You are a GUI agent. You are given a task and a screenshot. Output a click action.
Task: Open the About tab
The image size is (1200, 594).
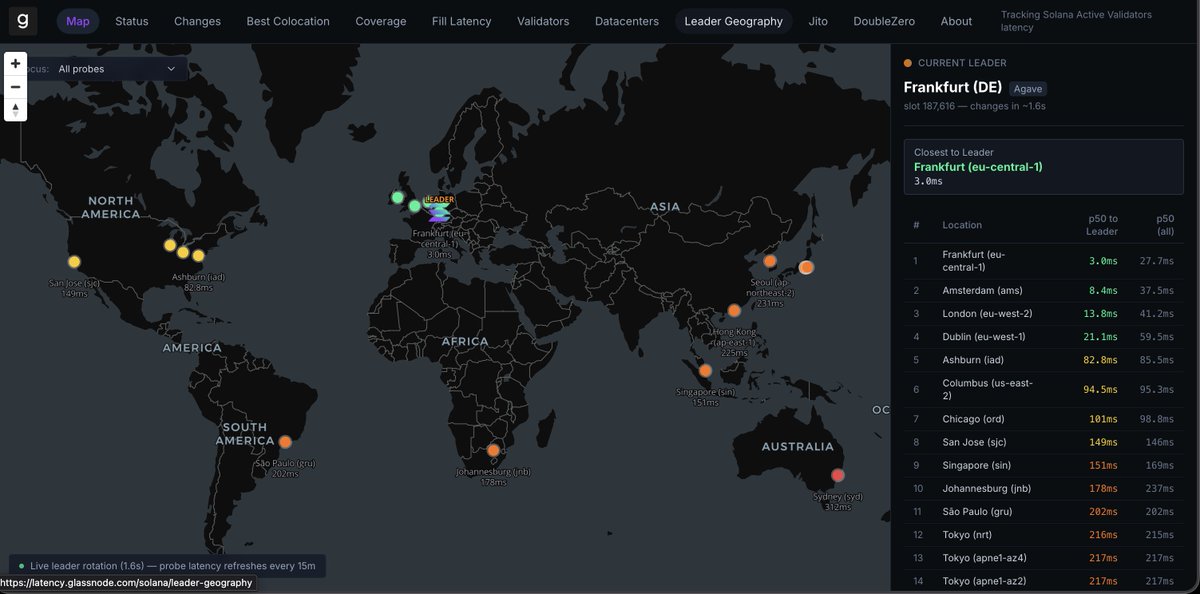click(956, 21)
